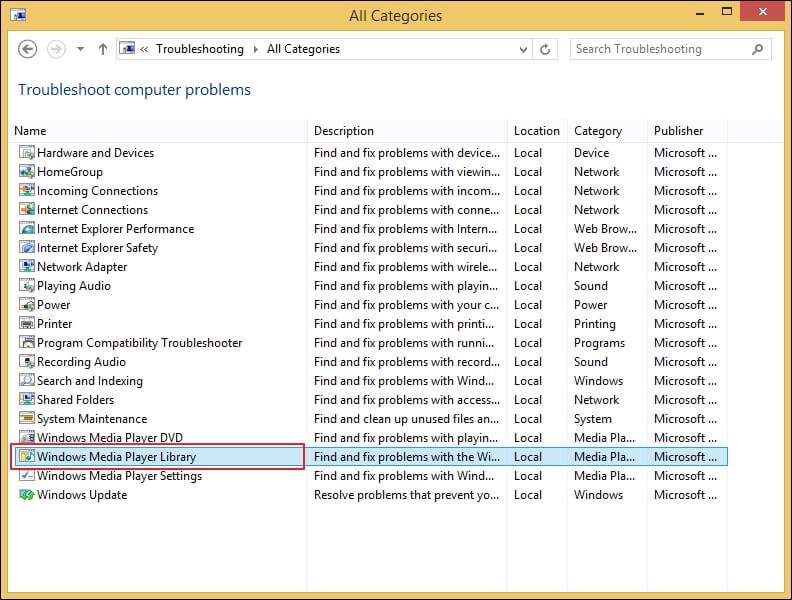Click the double chevron before Troubleshooting
This screenshot has height=600, width=792.
pos(144,49)
